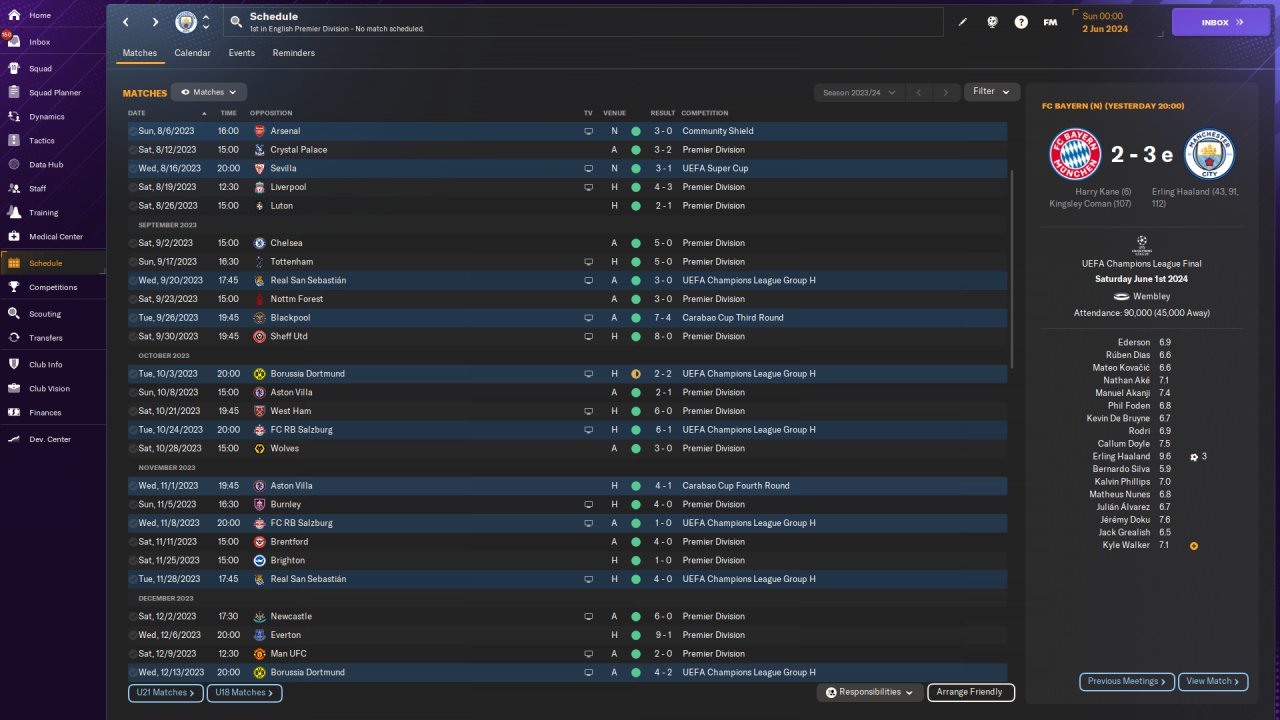Open Competitions in the sidebar

pyautogui.click(x=52, y=287)
